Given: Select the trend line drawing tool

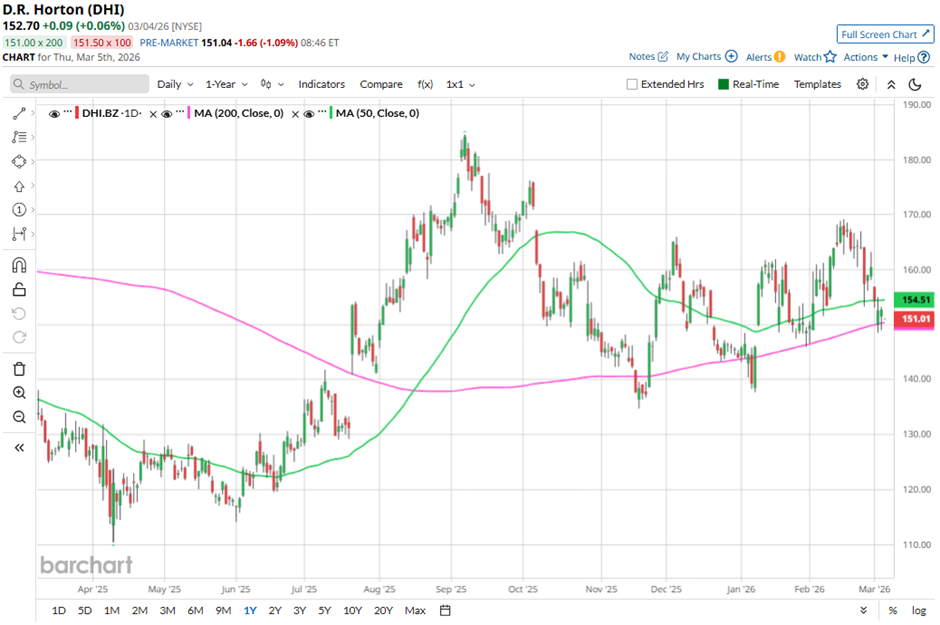Looking at the screenshot, I should point(19,113).
